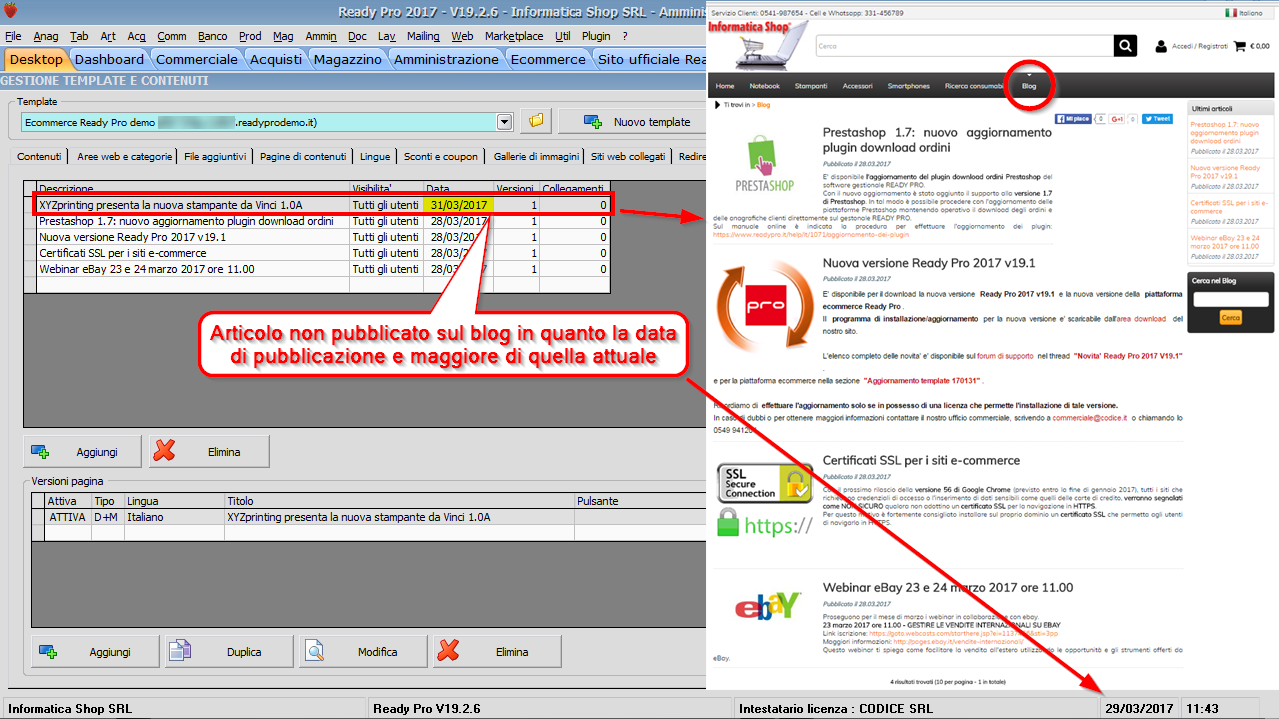Open the Siti web collegati tab
This screenshot has width=1279, height=719.
point(630,156)
